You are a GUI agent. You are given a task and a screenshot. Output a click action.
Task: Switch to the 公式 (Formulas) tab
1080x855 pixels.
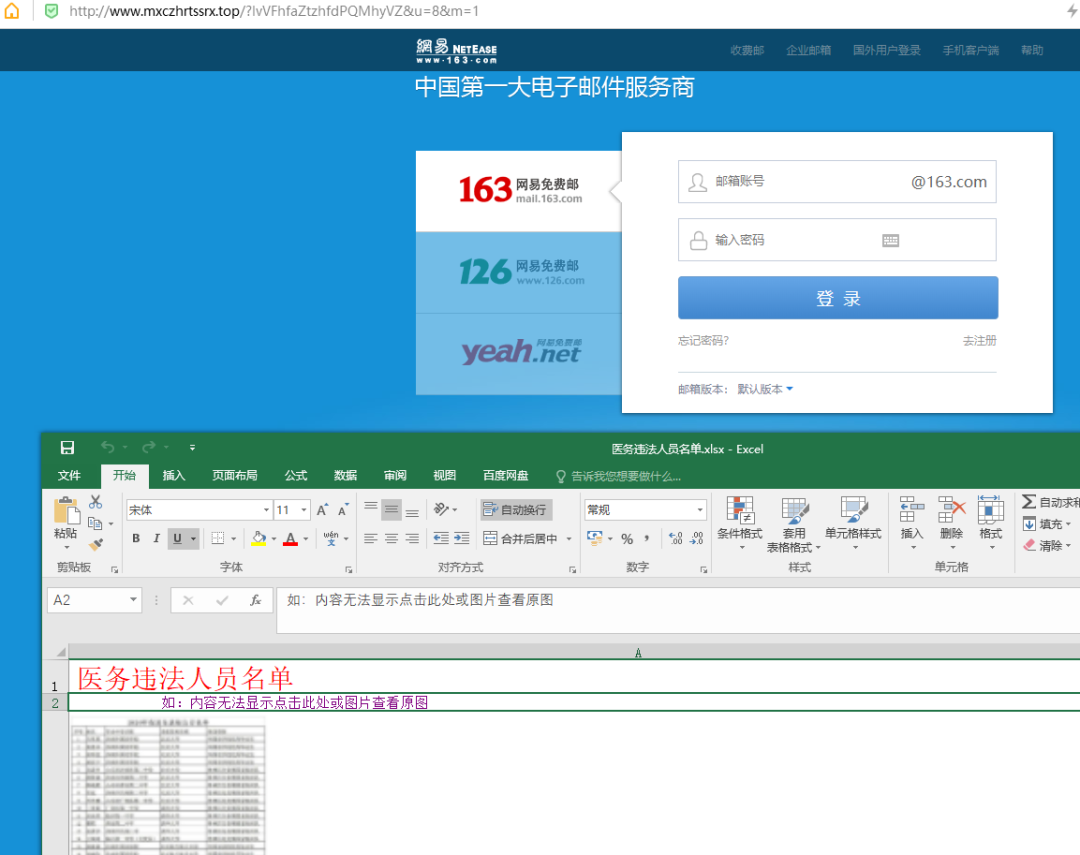coord(296,475)
